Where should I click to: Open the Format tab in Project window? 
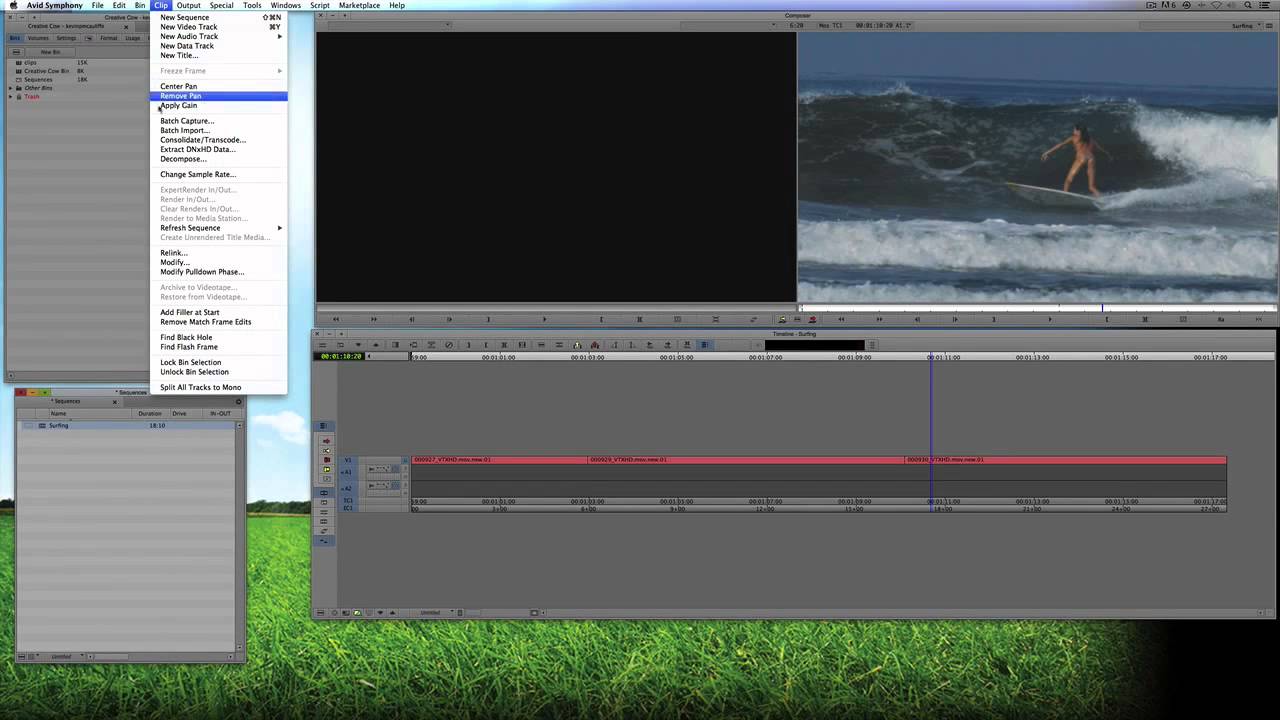point(108,38)
